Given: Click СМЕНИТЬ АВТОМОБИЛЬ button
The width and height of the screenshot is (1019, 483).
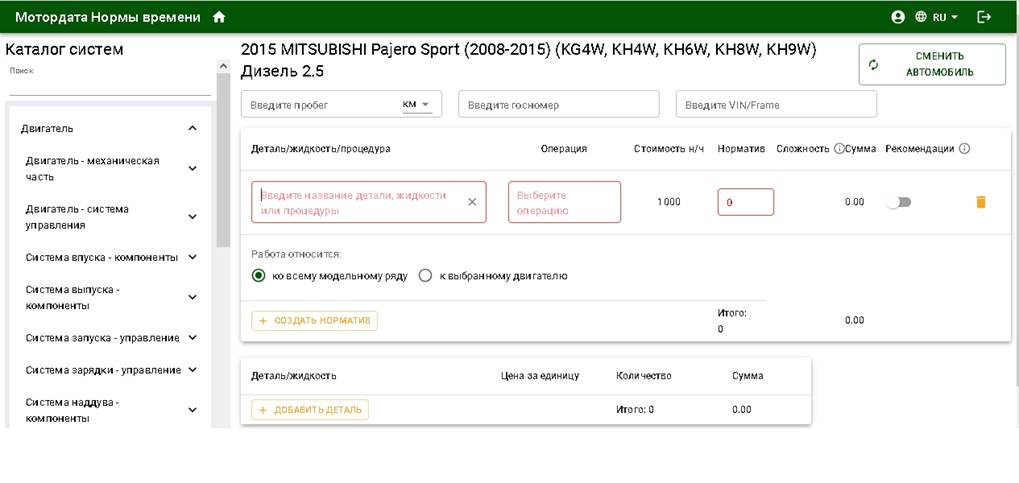Looking at the screenshot, I should point(932,64).
